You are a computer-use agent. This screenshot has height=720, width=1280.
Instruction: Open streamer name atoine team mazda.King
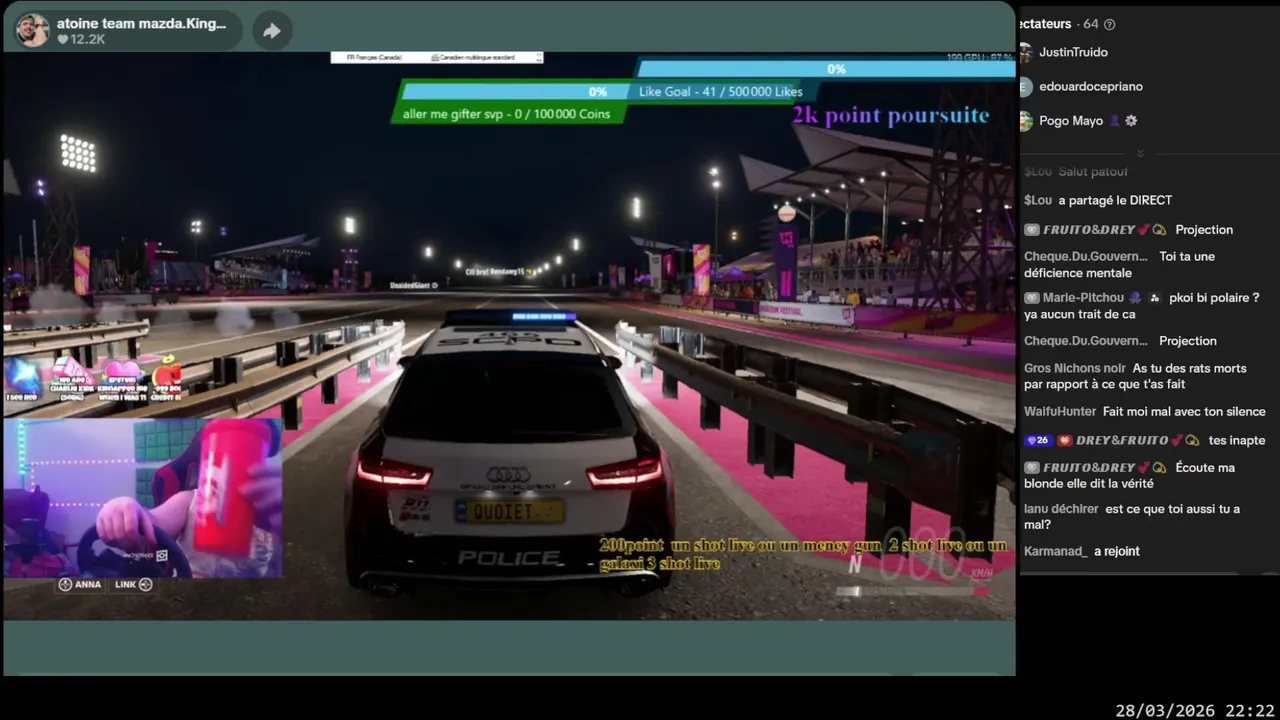pyautogui.click(x=141, y=22)
